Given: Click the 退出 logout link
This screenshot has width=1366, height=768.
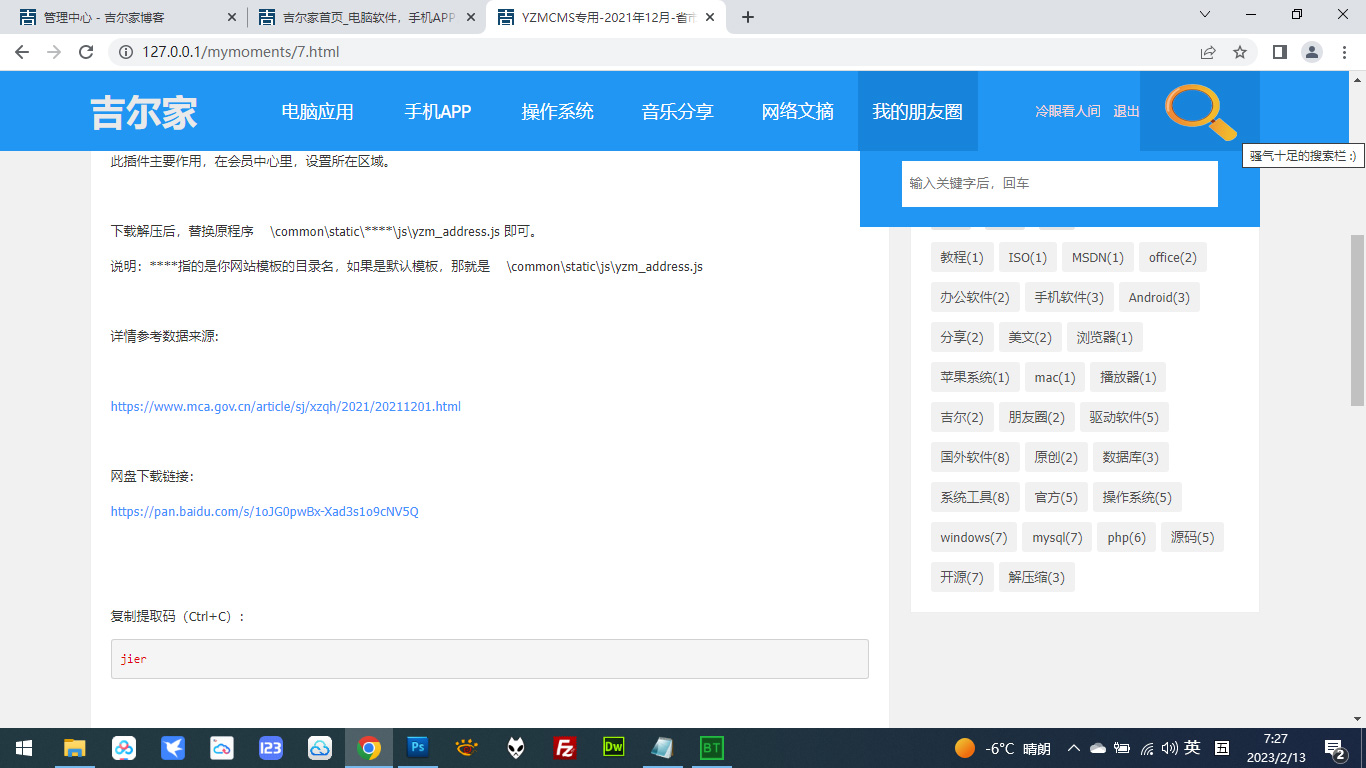Looking at the screenshot, I should pos(1126,111).
